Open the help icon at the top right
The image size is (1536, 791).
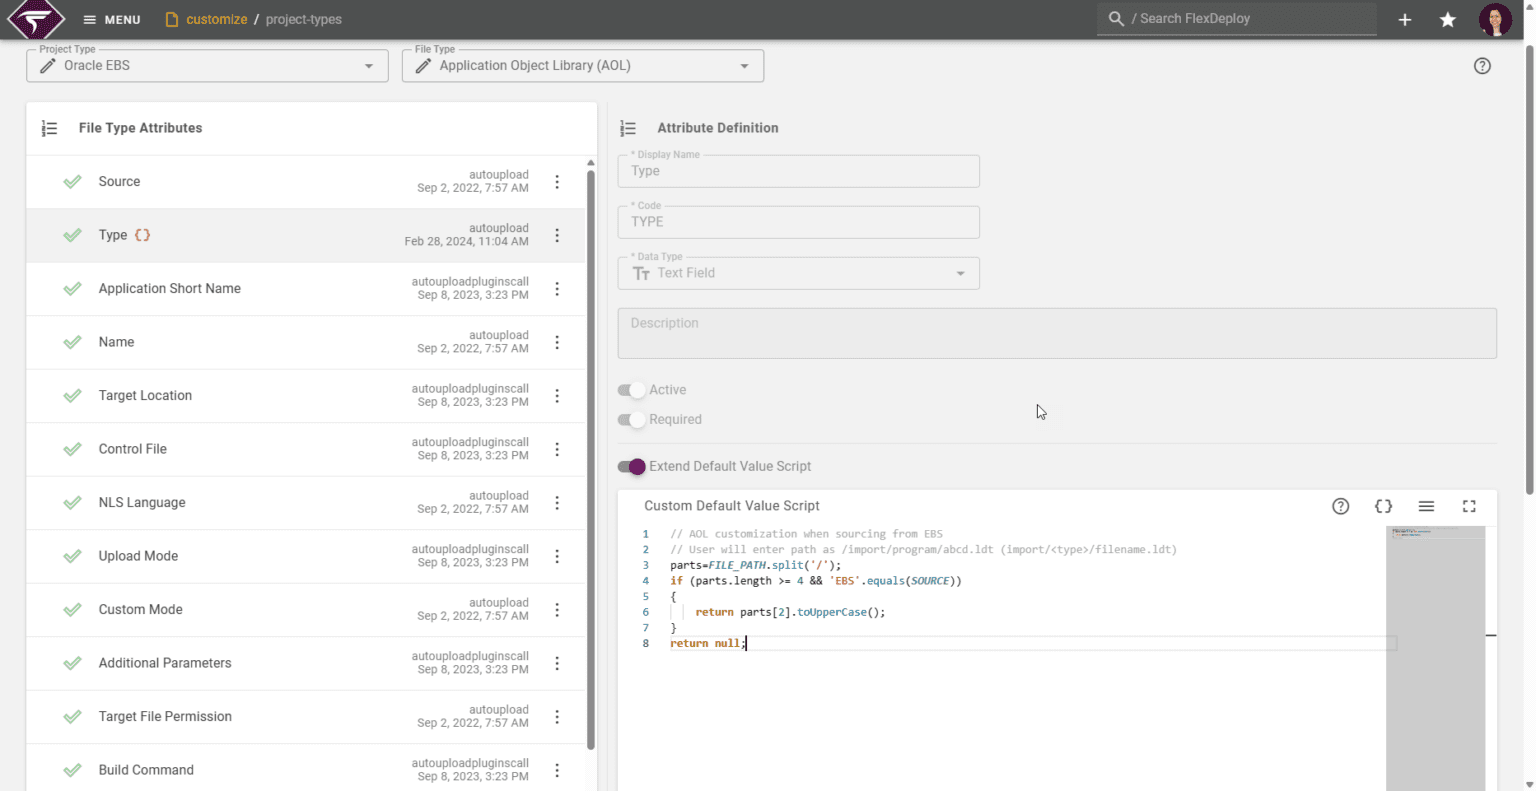point(1482,65)
